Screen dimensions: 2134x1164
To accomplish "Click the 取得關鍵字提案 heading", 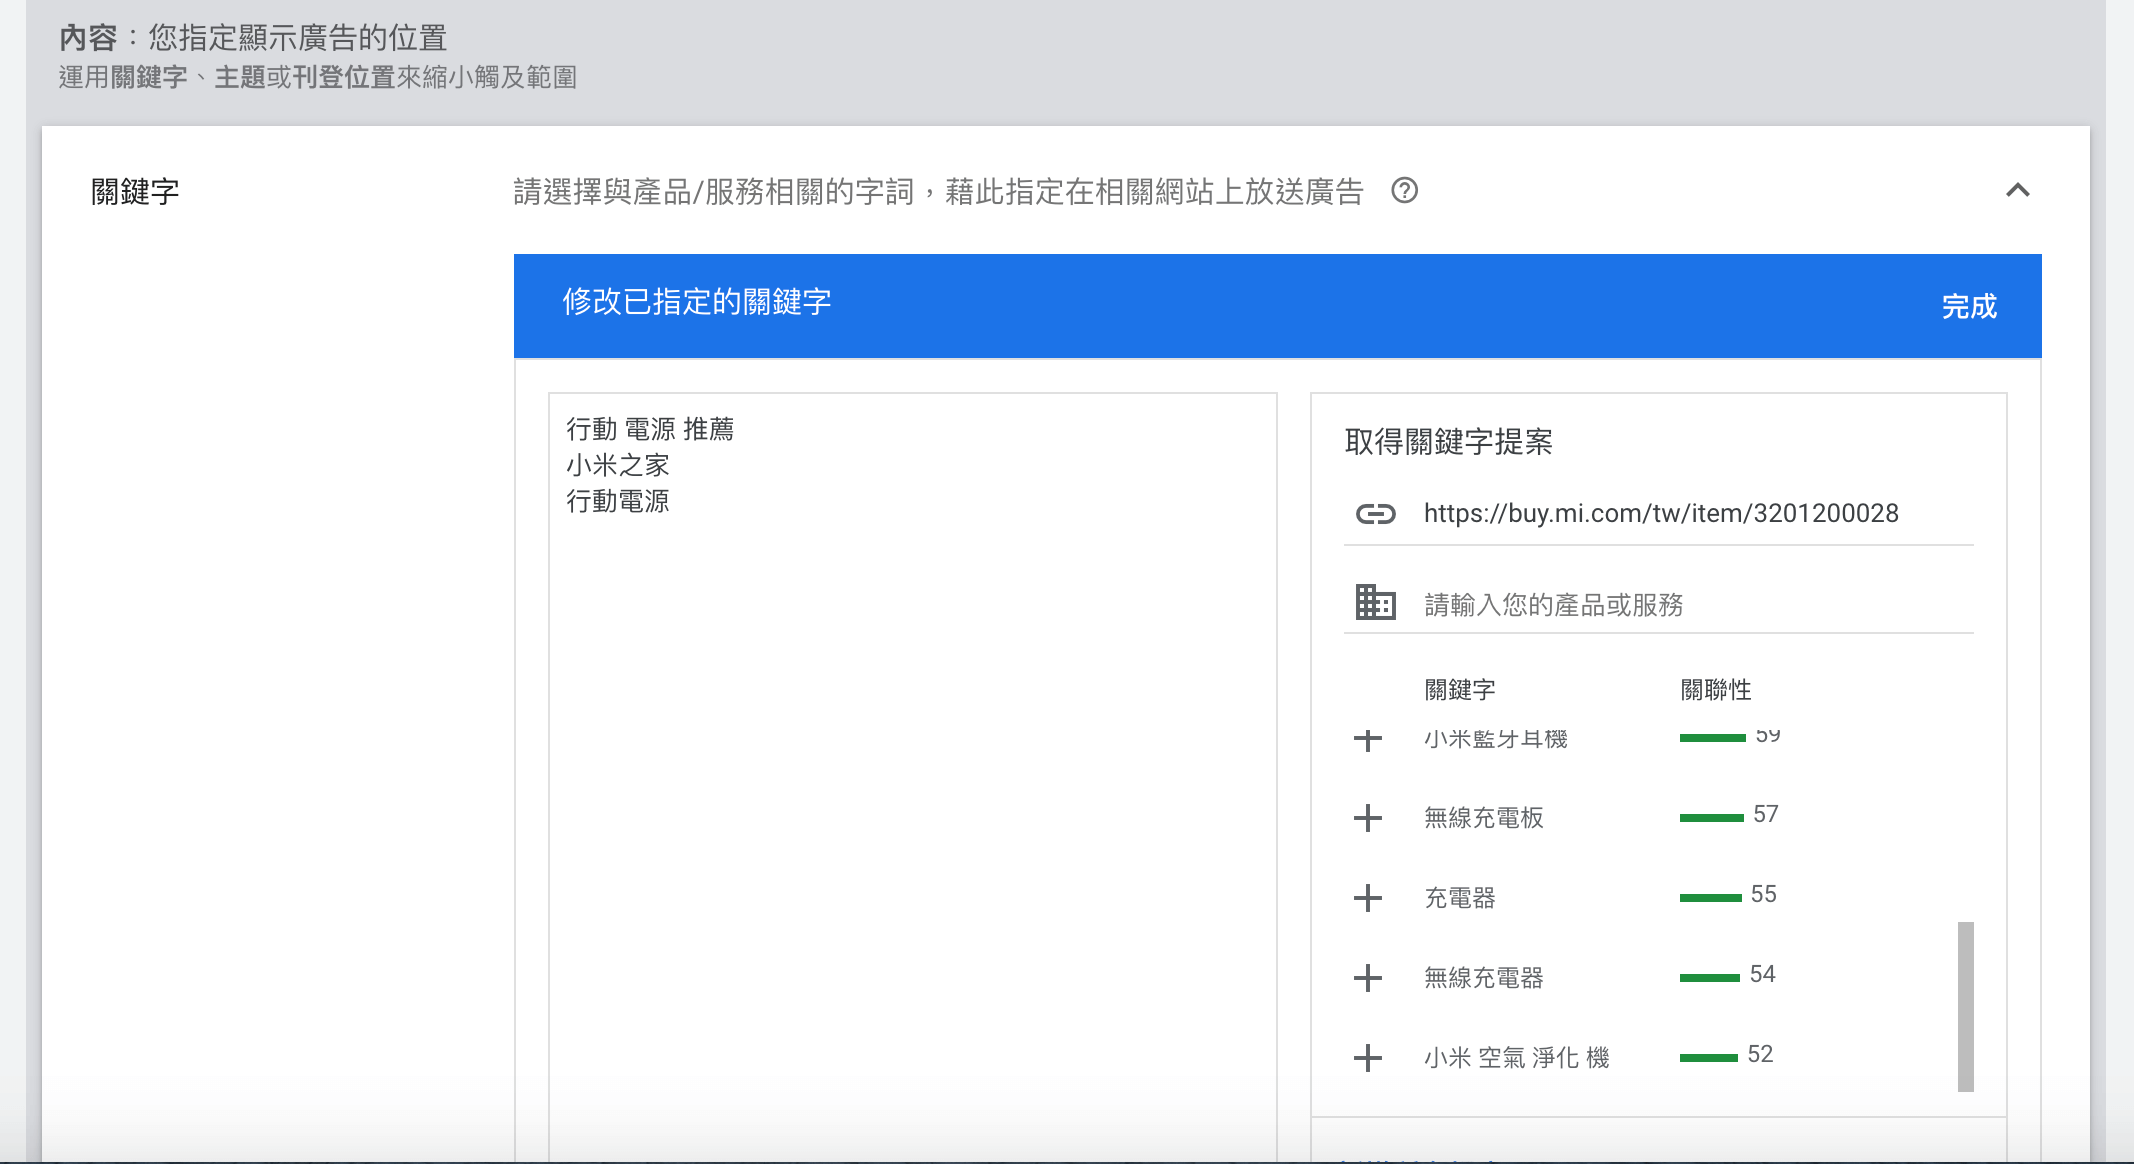I will pos(1448,441).
